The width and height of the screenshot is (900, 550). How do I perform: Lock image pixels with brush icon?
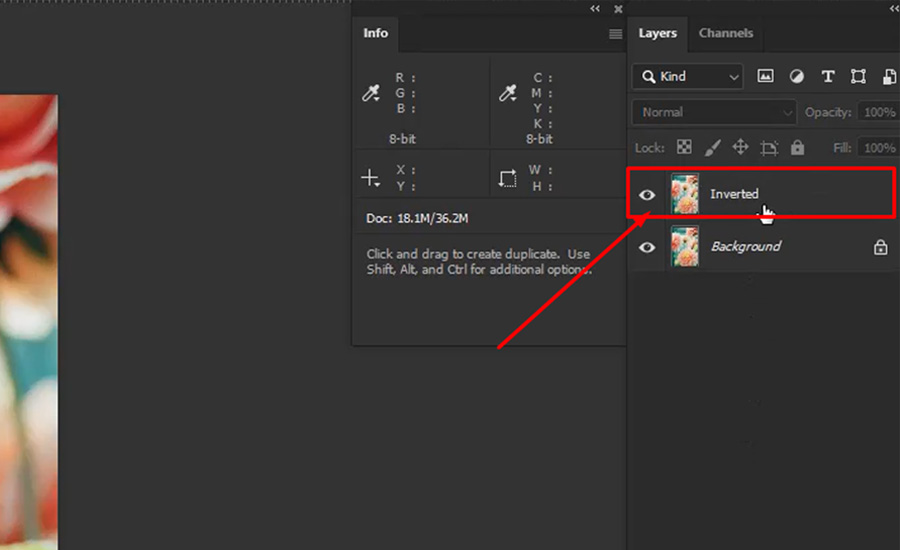click(712, 148)
